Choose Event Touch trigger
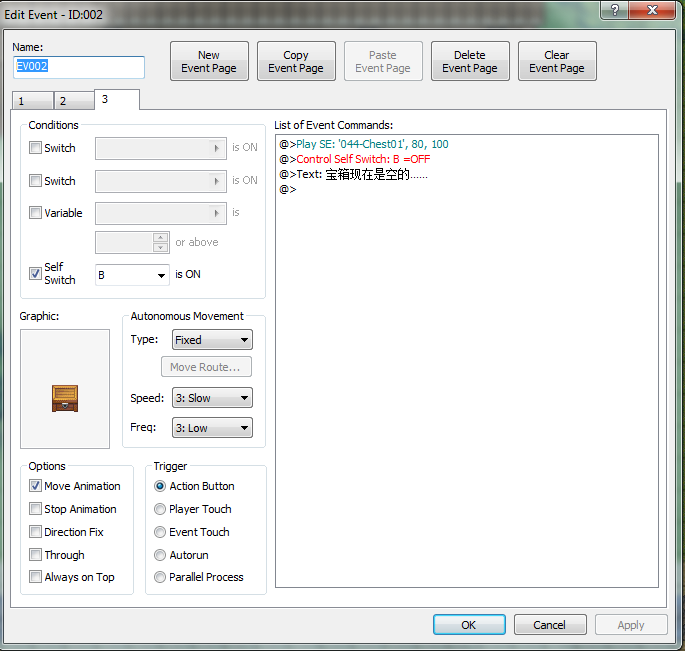Image resolution: width=685 pixels, height=651 pixels. coord(160,532)
